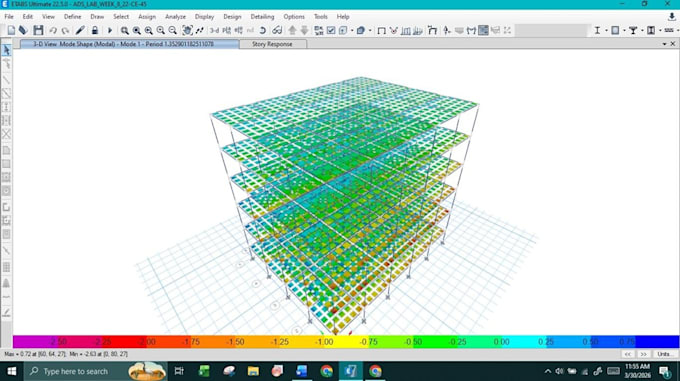The image size is (680, 381).
Task: Open the Steel Frame Design dropdown arrow
Action: pyautogui.click(x=606, y=30)
